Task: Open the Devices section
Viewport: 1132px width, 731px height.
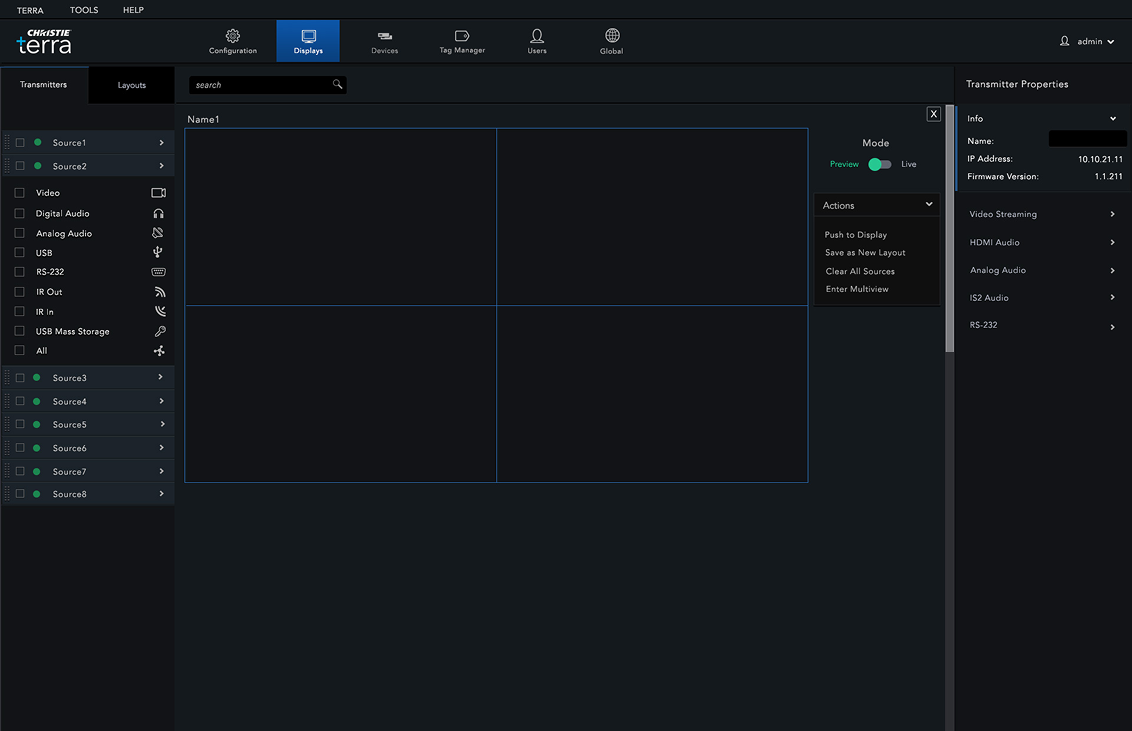Action: pos(384,40)
